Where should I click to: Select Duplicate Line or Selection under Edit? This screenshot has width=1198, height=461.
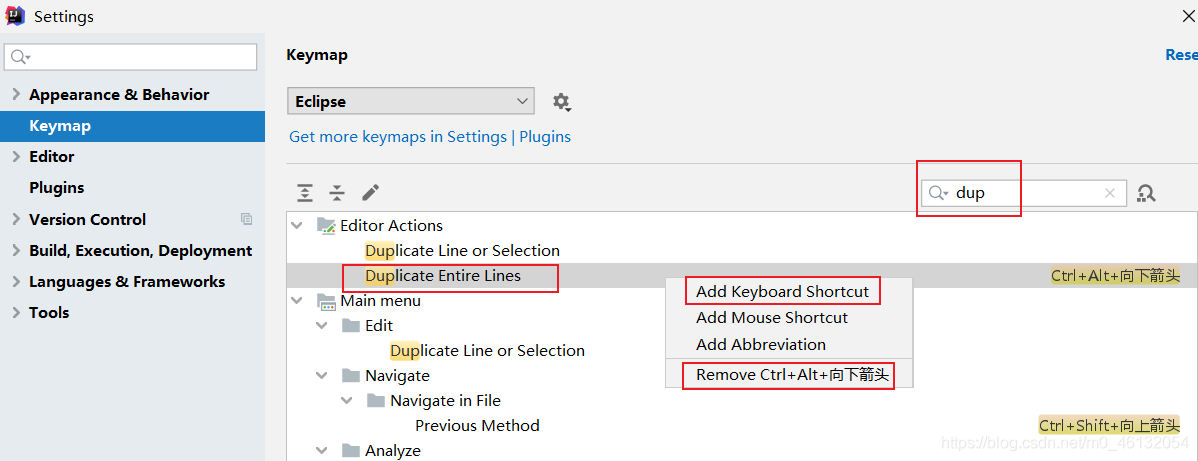pos(487,351)
